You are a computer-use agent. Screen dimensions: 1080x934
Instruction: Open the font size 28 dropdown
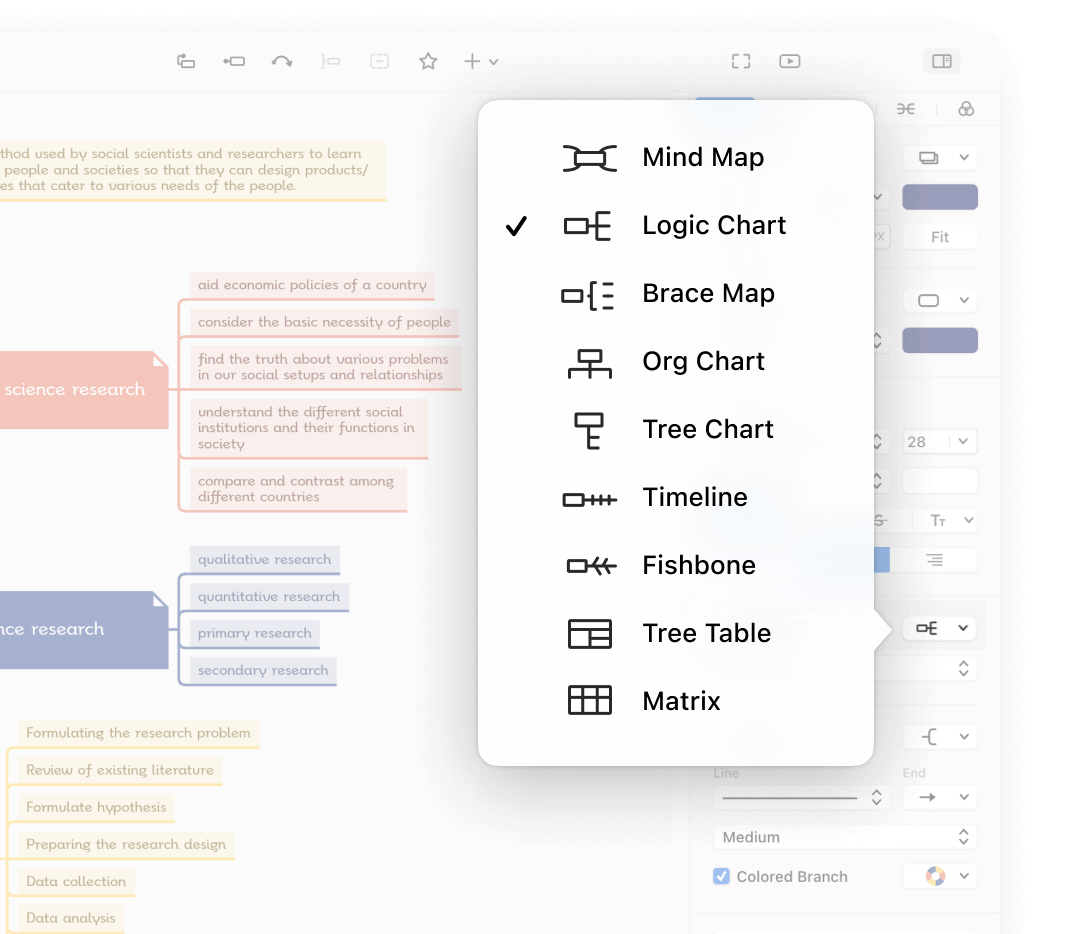(940, 441)
